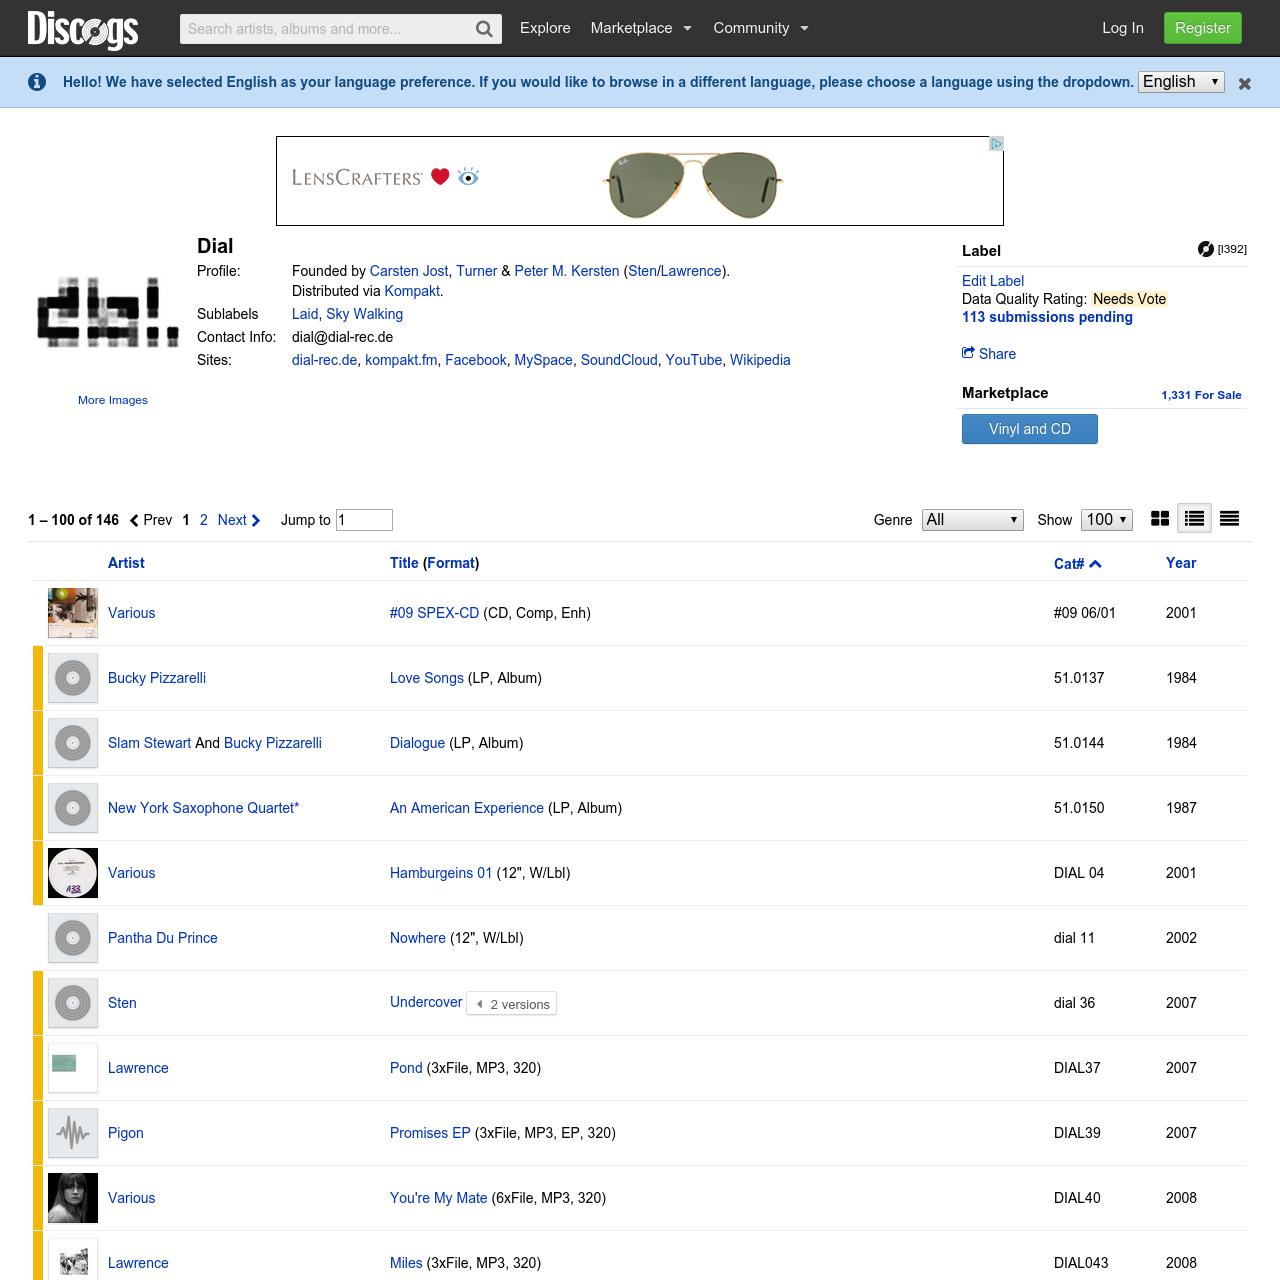Sort by the Cat# column
Viewport: 1280px width, 1280px height.
pyautogui.click(x=1077, y=564)
